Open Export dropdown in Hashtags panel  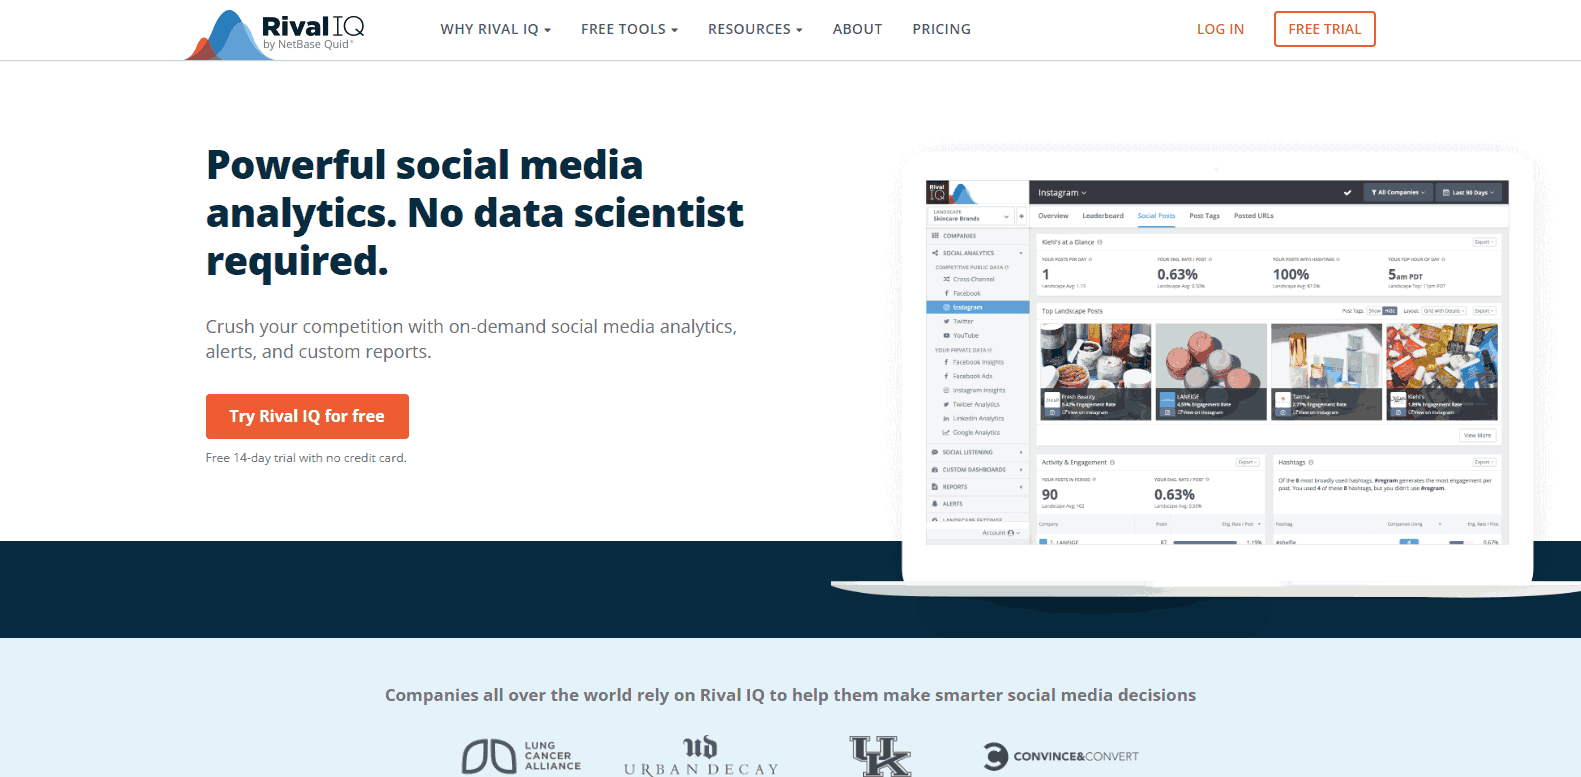point(1484,462)
